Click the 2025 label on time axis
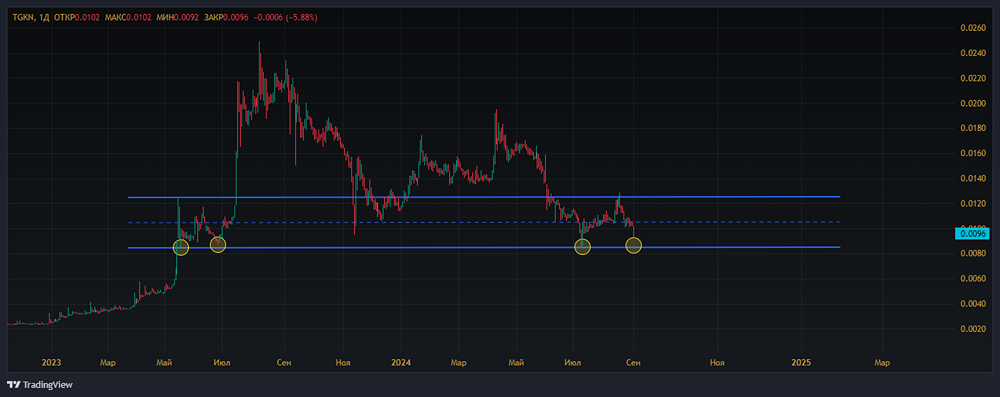This screenshot has width=1000, height=397. [x=800, y=363]
